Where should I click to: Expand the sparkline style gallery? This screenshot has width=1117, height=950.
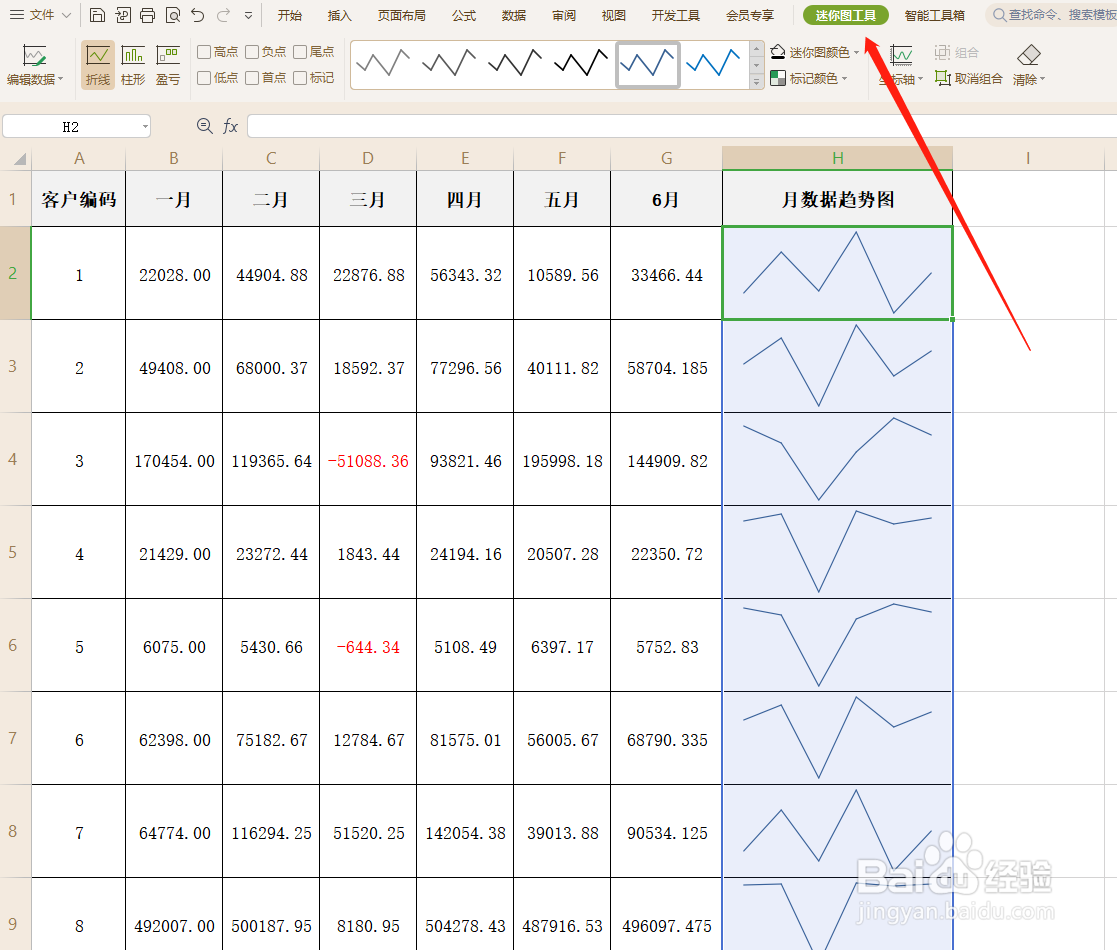[x=757, y=82]
